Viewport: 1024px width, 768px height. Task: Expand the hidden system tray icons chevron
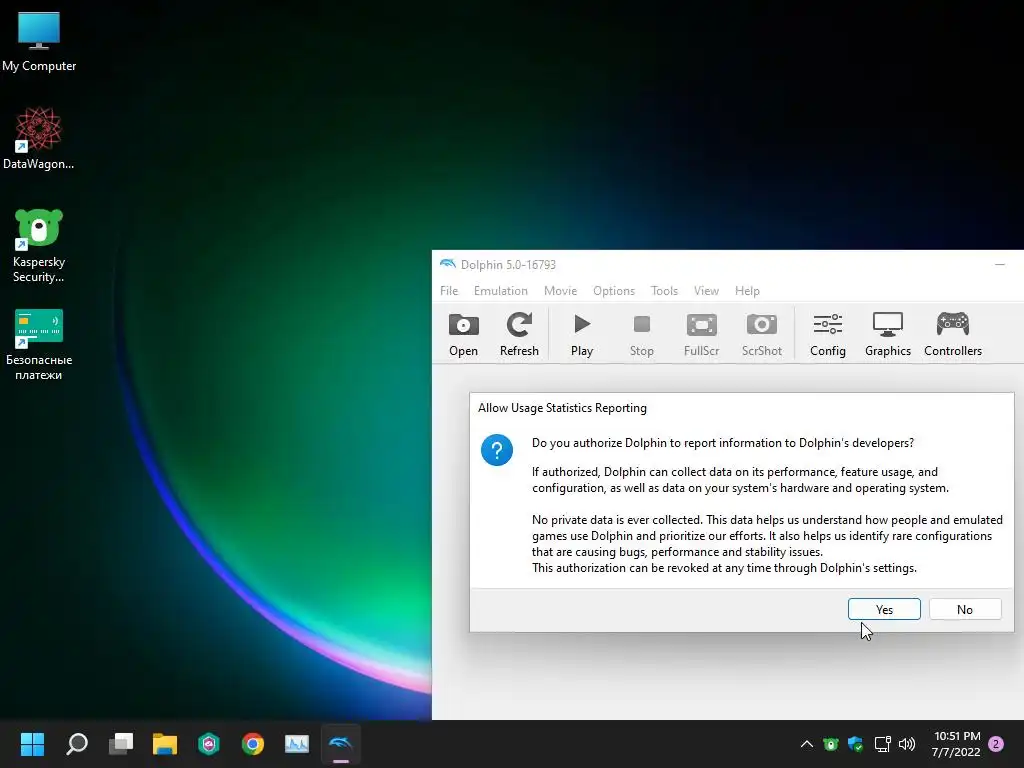807,744
